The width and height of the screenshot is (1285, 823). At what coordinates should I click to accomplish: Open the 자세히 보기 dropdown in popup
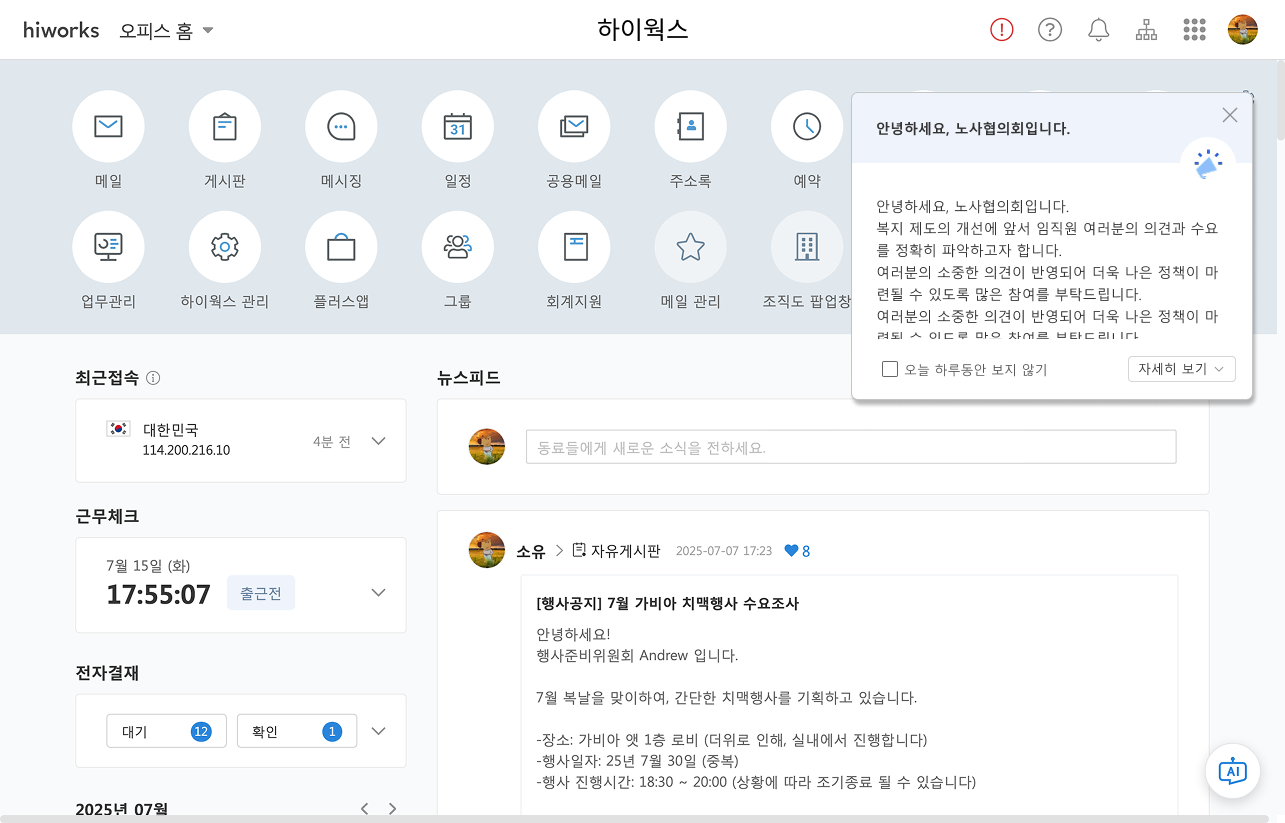click(x=1181, y=369)
